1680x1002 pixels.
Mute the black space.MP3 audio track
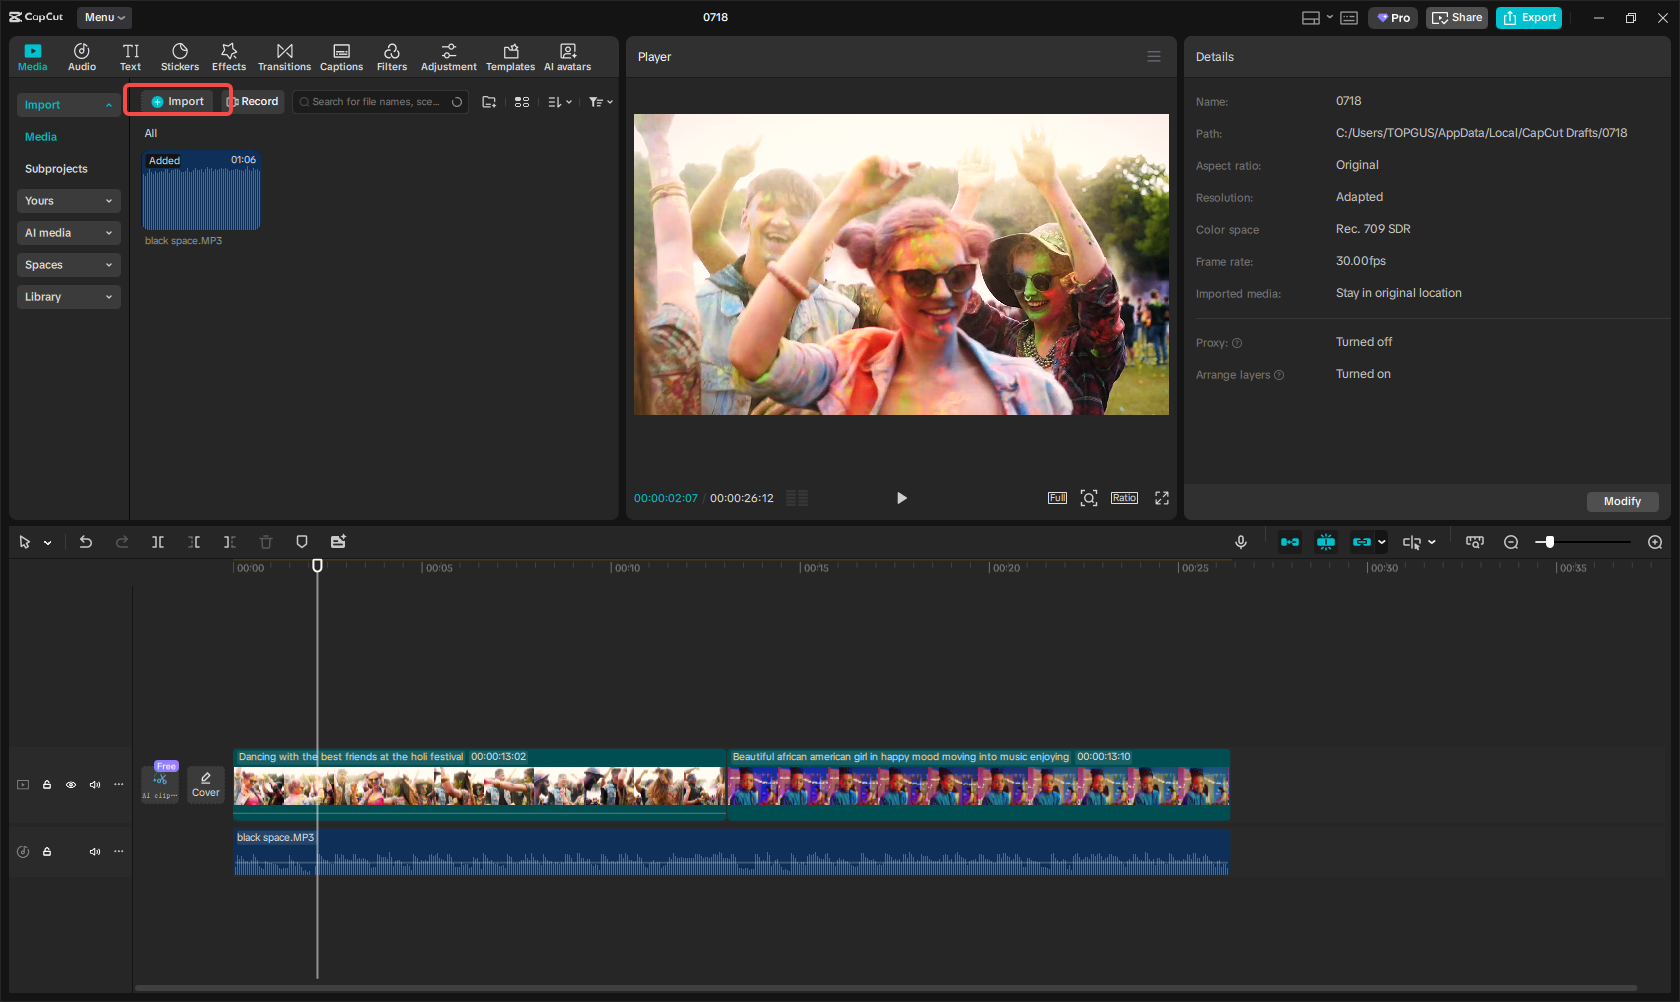(x=95, y=851)
